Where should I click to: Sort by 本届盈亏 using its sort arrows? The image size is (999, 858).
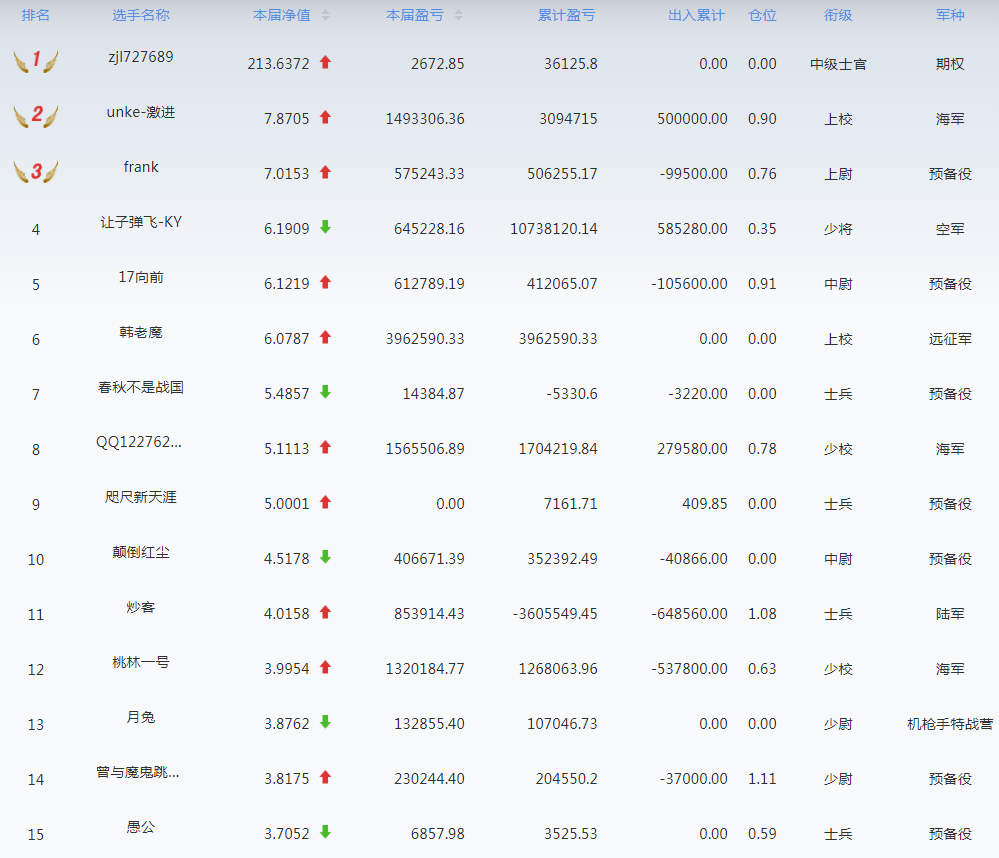(459, 15)
